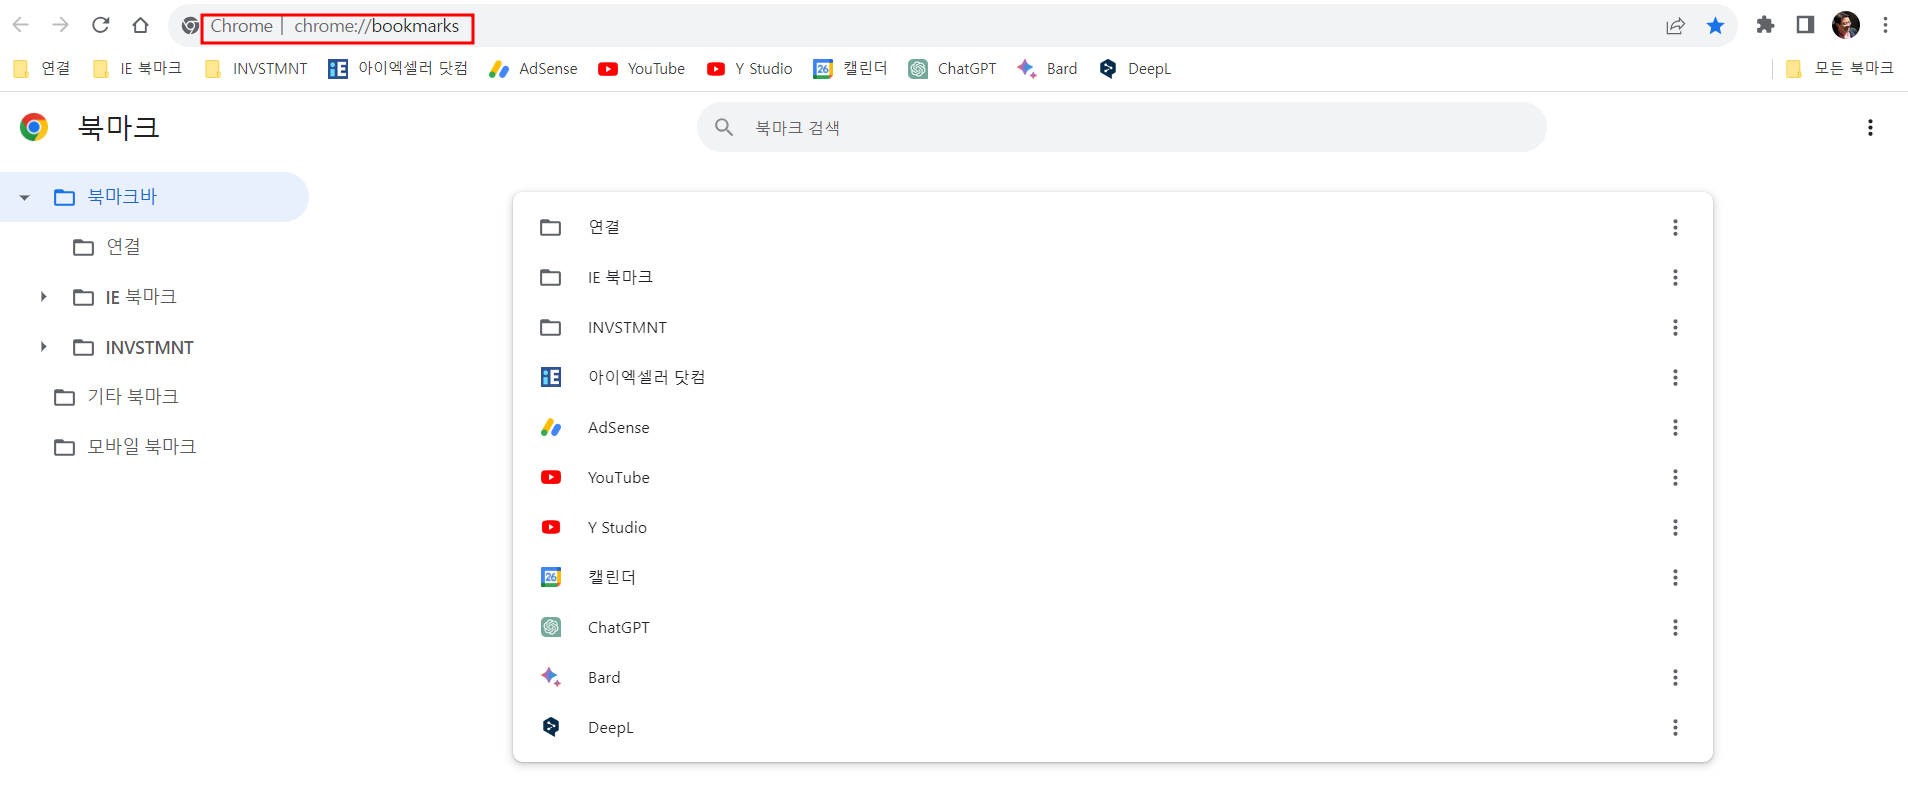Open more actions for 캘린더 row

click(1675, 577)
